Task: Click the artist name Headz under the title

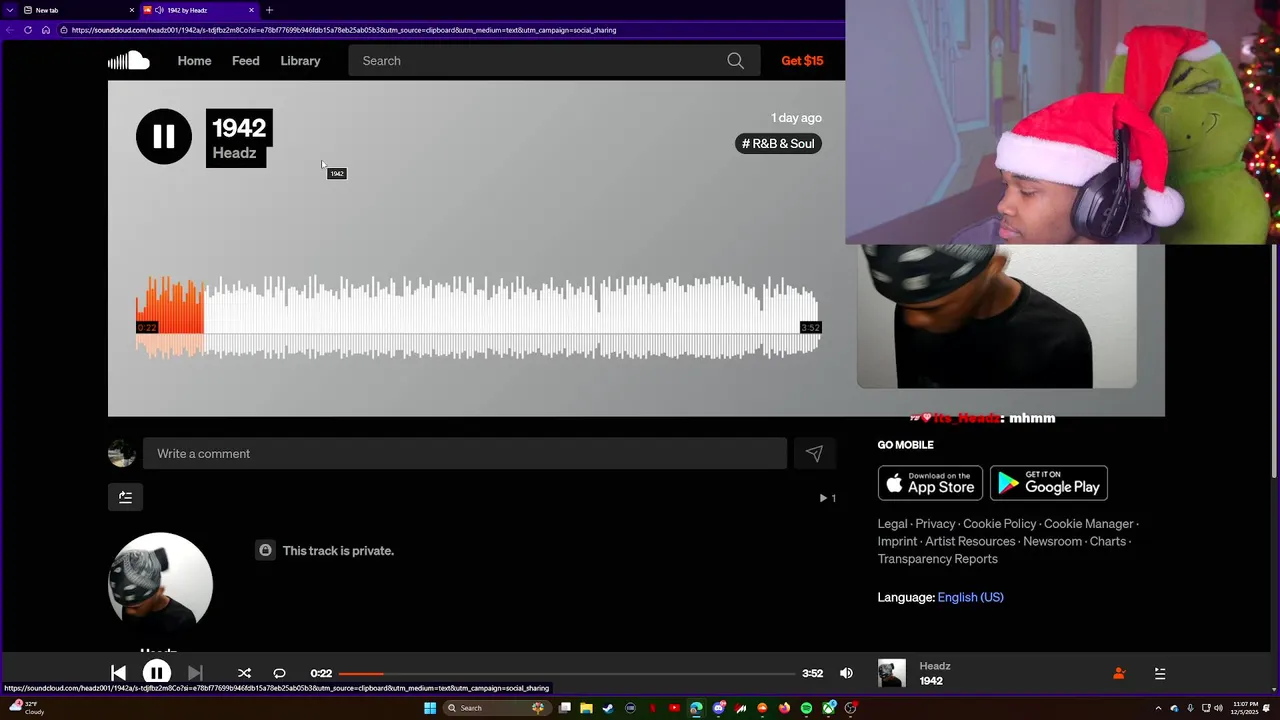Action: tap(234, 153)
